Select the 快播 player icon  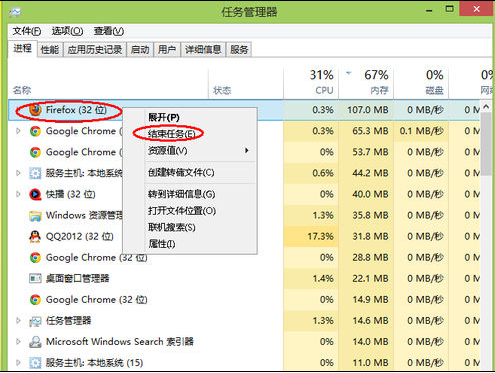pyautogui.click(x=35, y=194)
